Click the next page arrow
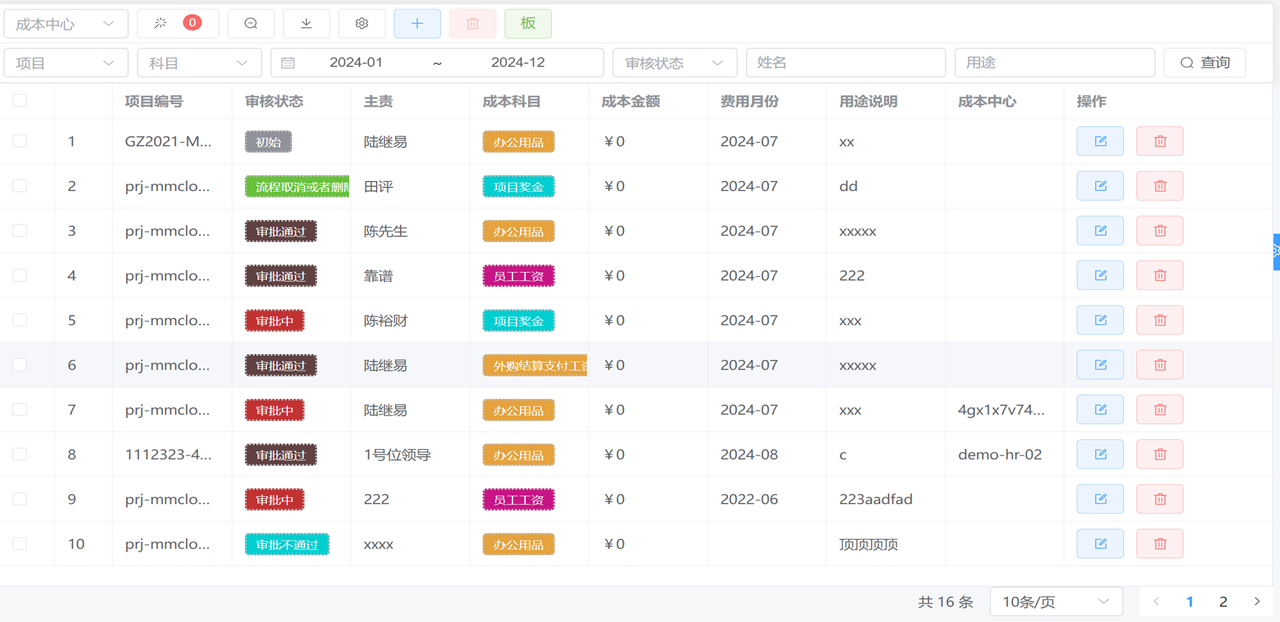 [1257, 602]
